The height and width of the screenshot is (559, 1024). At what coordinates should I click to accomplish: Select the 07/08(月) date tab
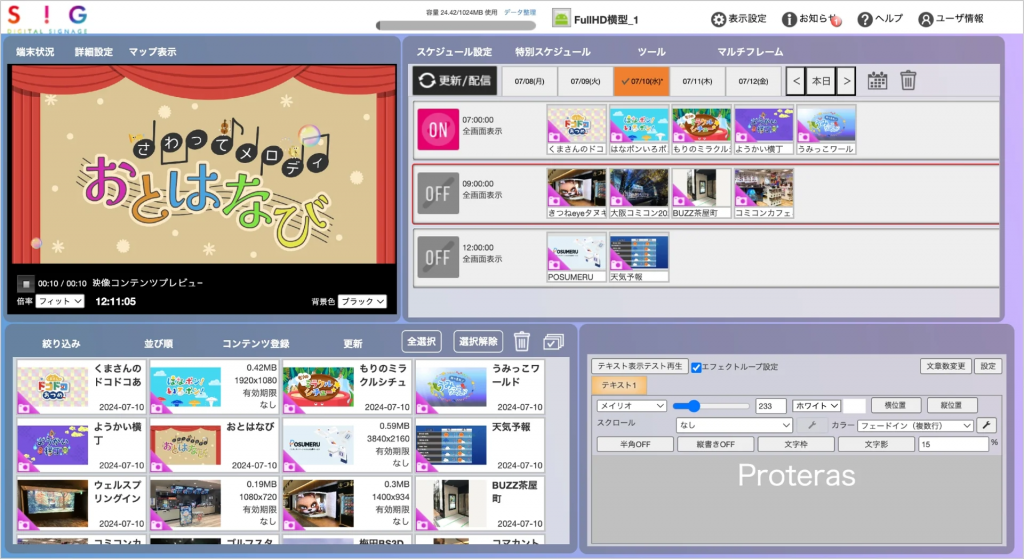pos(530,81)
